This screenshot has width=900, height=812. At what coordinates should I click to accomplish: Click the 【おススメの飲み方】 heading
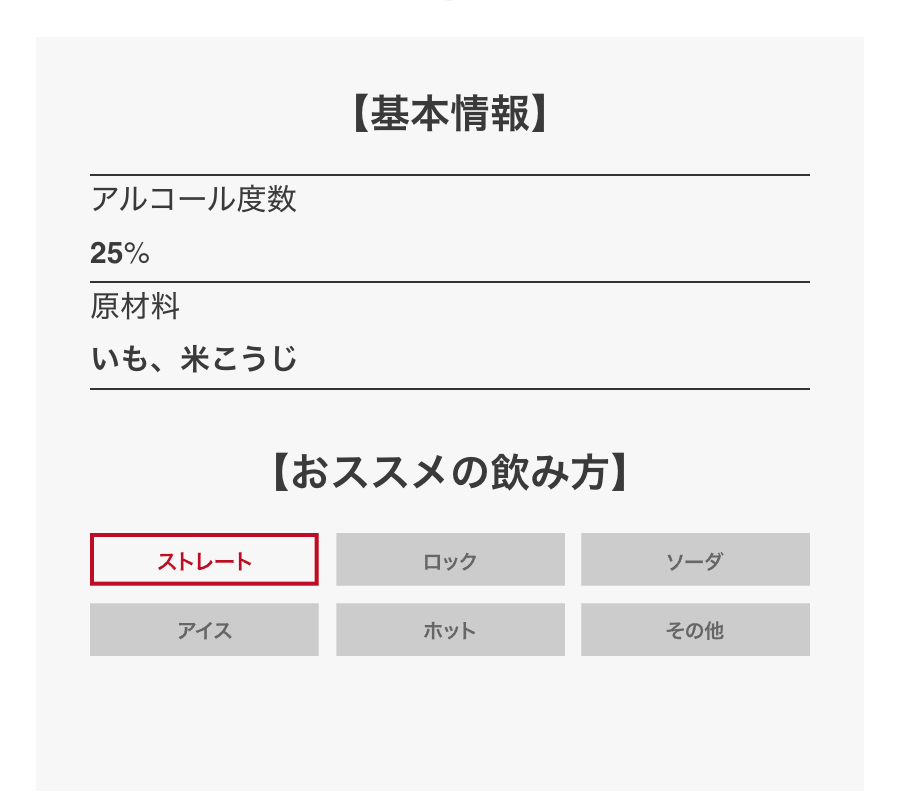(450, 473)
